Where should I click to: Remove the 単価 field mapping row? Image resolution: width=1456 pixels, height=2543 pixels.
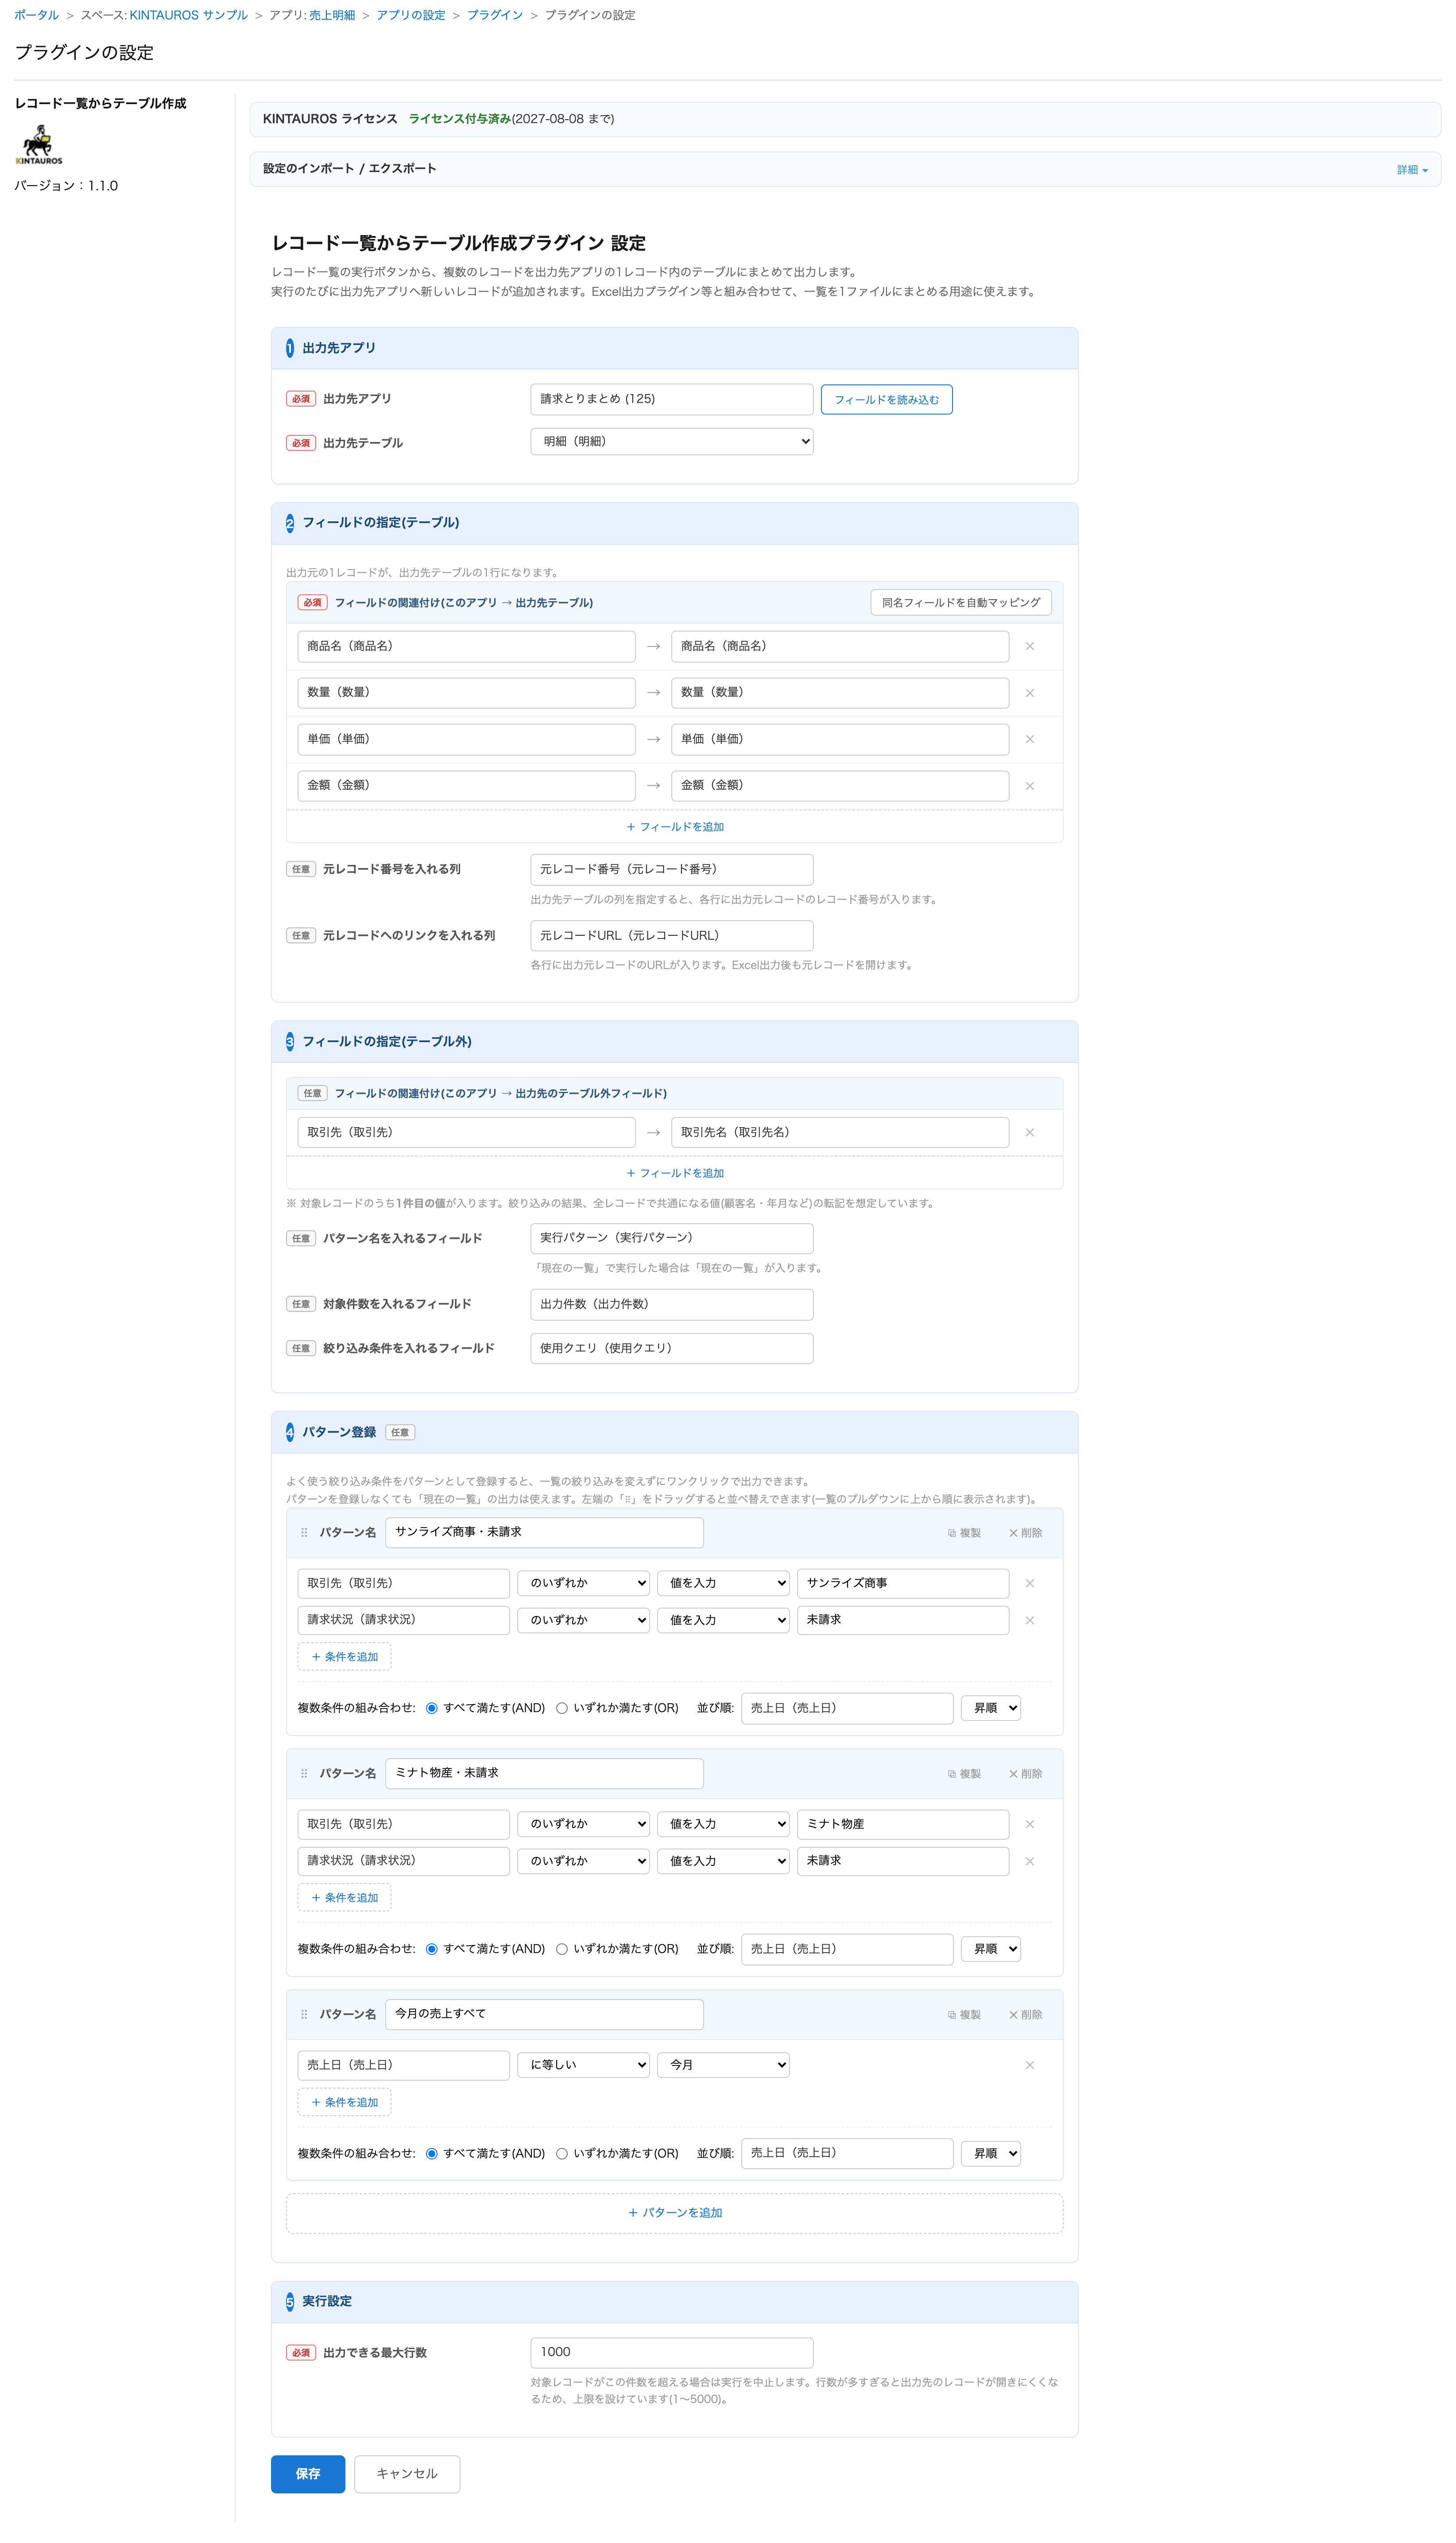[1029, 739]
